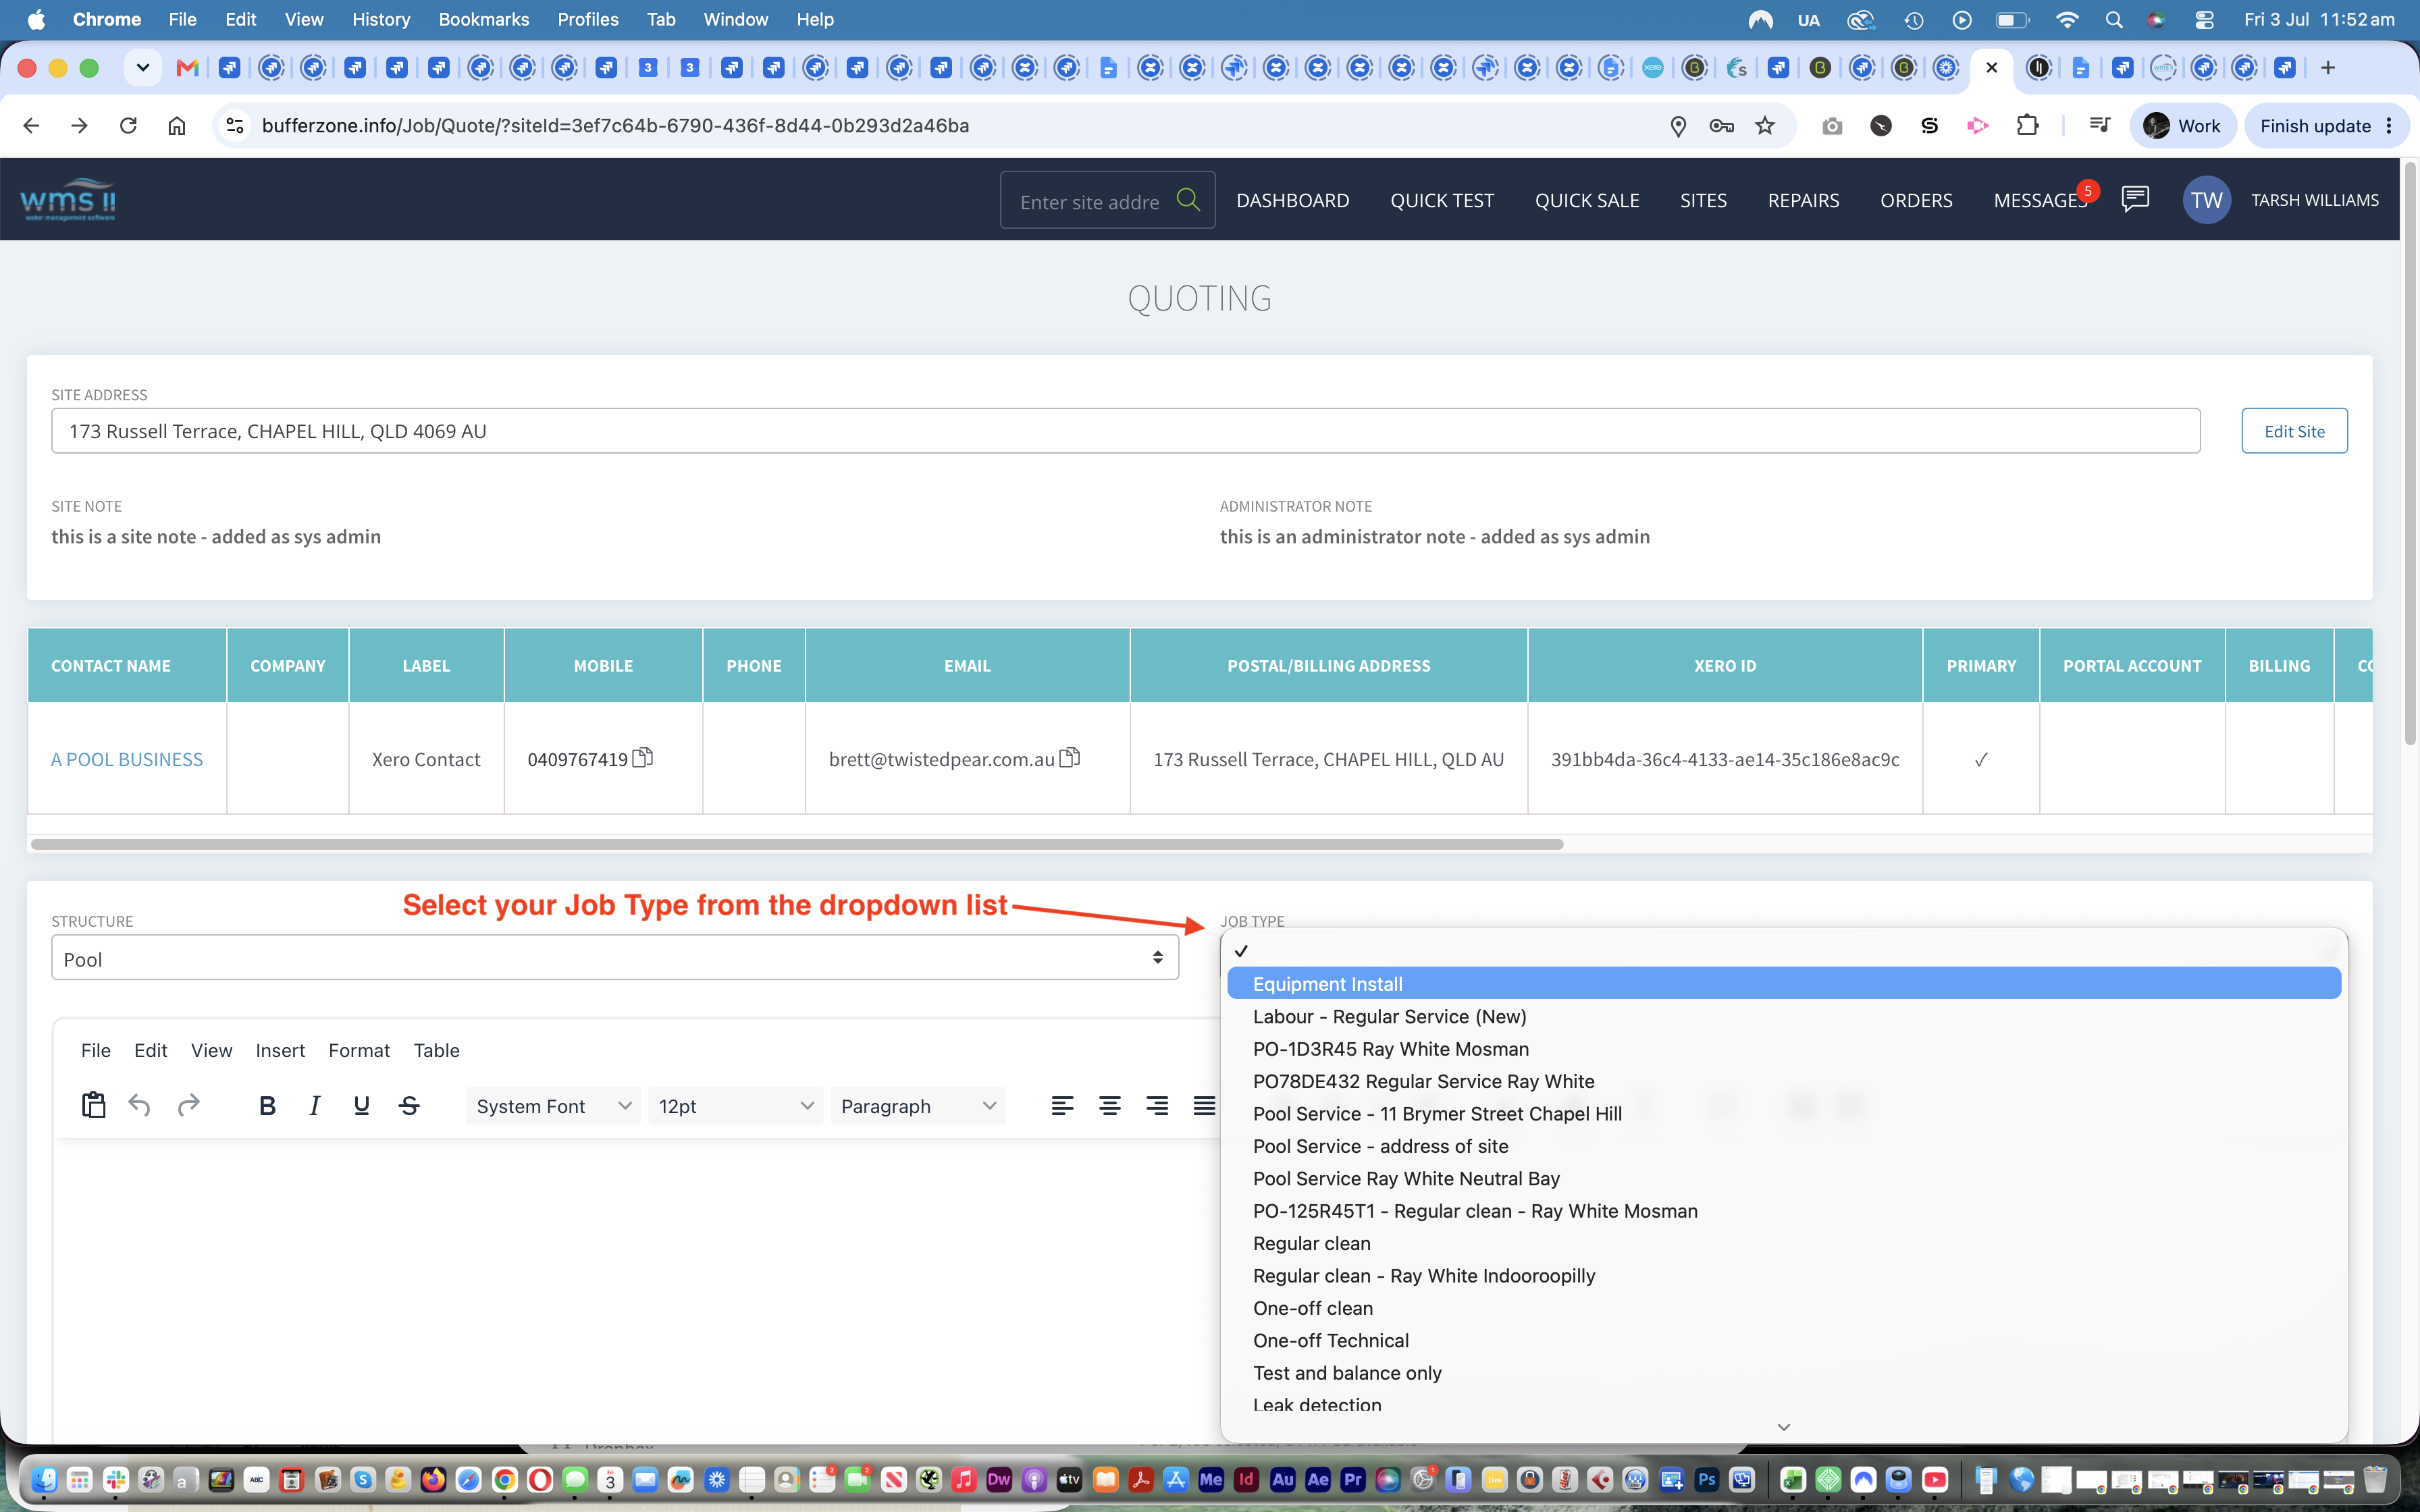This screenshot has width=2420, height=1512.
Task: Open the editor Insert menu
Action: pyautogui.click(x=280, y=1050)
